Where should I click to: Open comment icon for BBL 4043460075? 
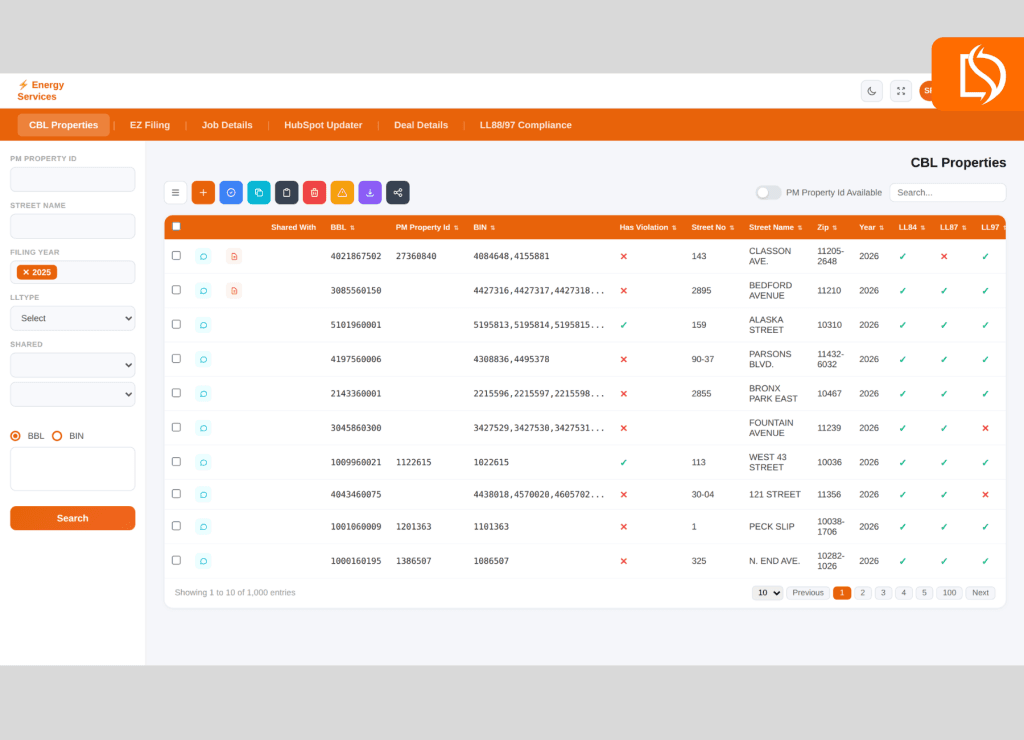click(203, 494)
